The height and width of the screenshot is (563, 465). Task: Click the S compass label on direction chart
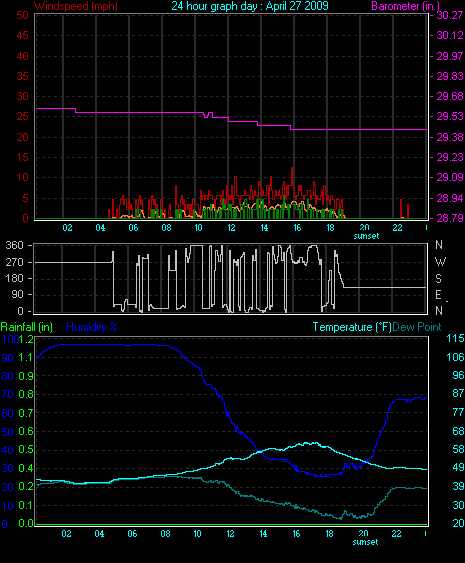pyautogui.click(x=438, y=279)
